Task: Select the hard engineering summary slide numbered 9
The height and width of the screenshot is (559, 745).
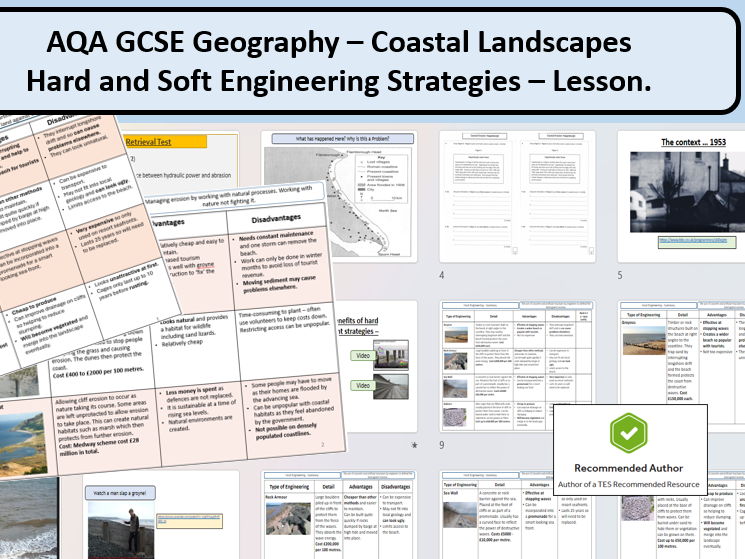Action: point(517,366)
